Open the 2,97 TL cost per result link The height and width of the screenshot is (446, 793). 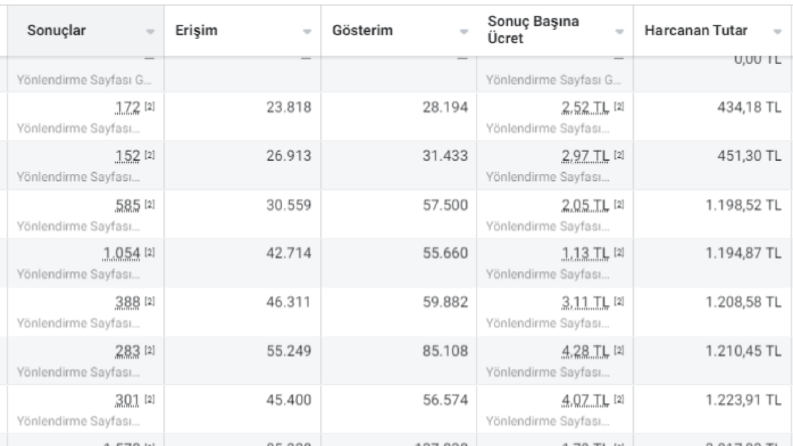tap(585, 156)
